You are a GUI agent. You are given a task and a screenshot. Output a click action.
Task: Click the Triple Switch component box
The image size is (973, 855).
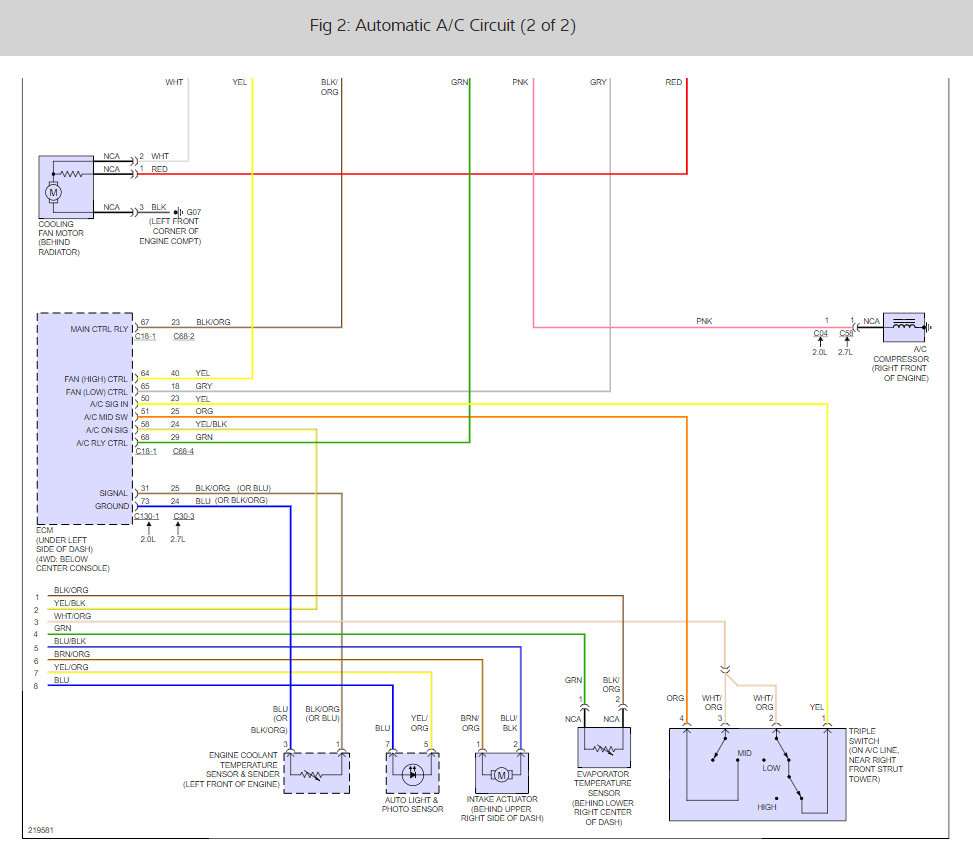pyautogui.click(x=757, y=774)
